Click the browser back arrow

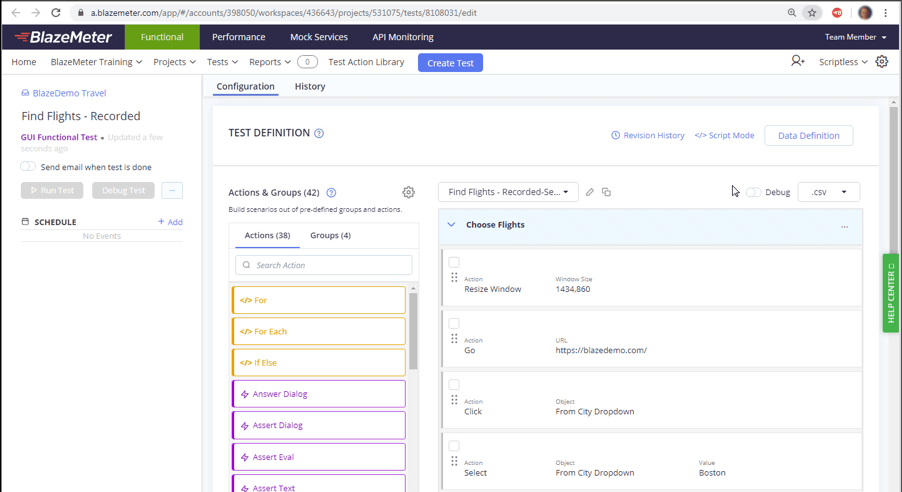(16, 13)
